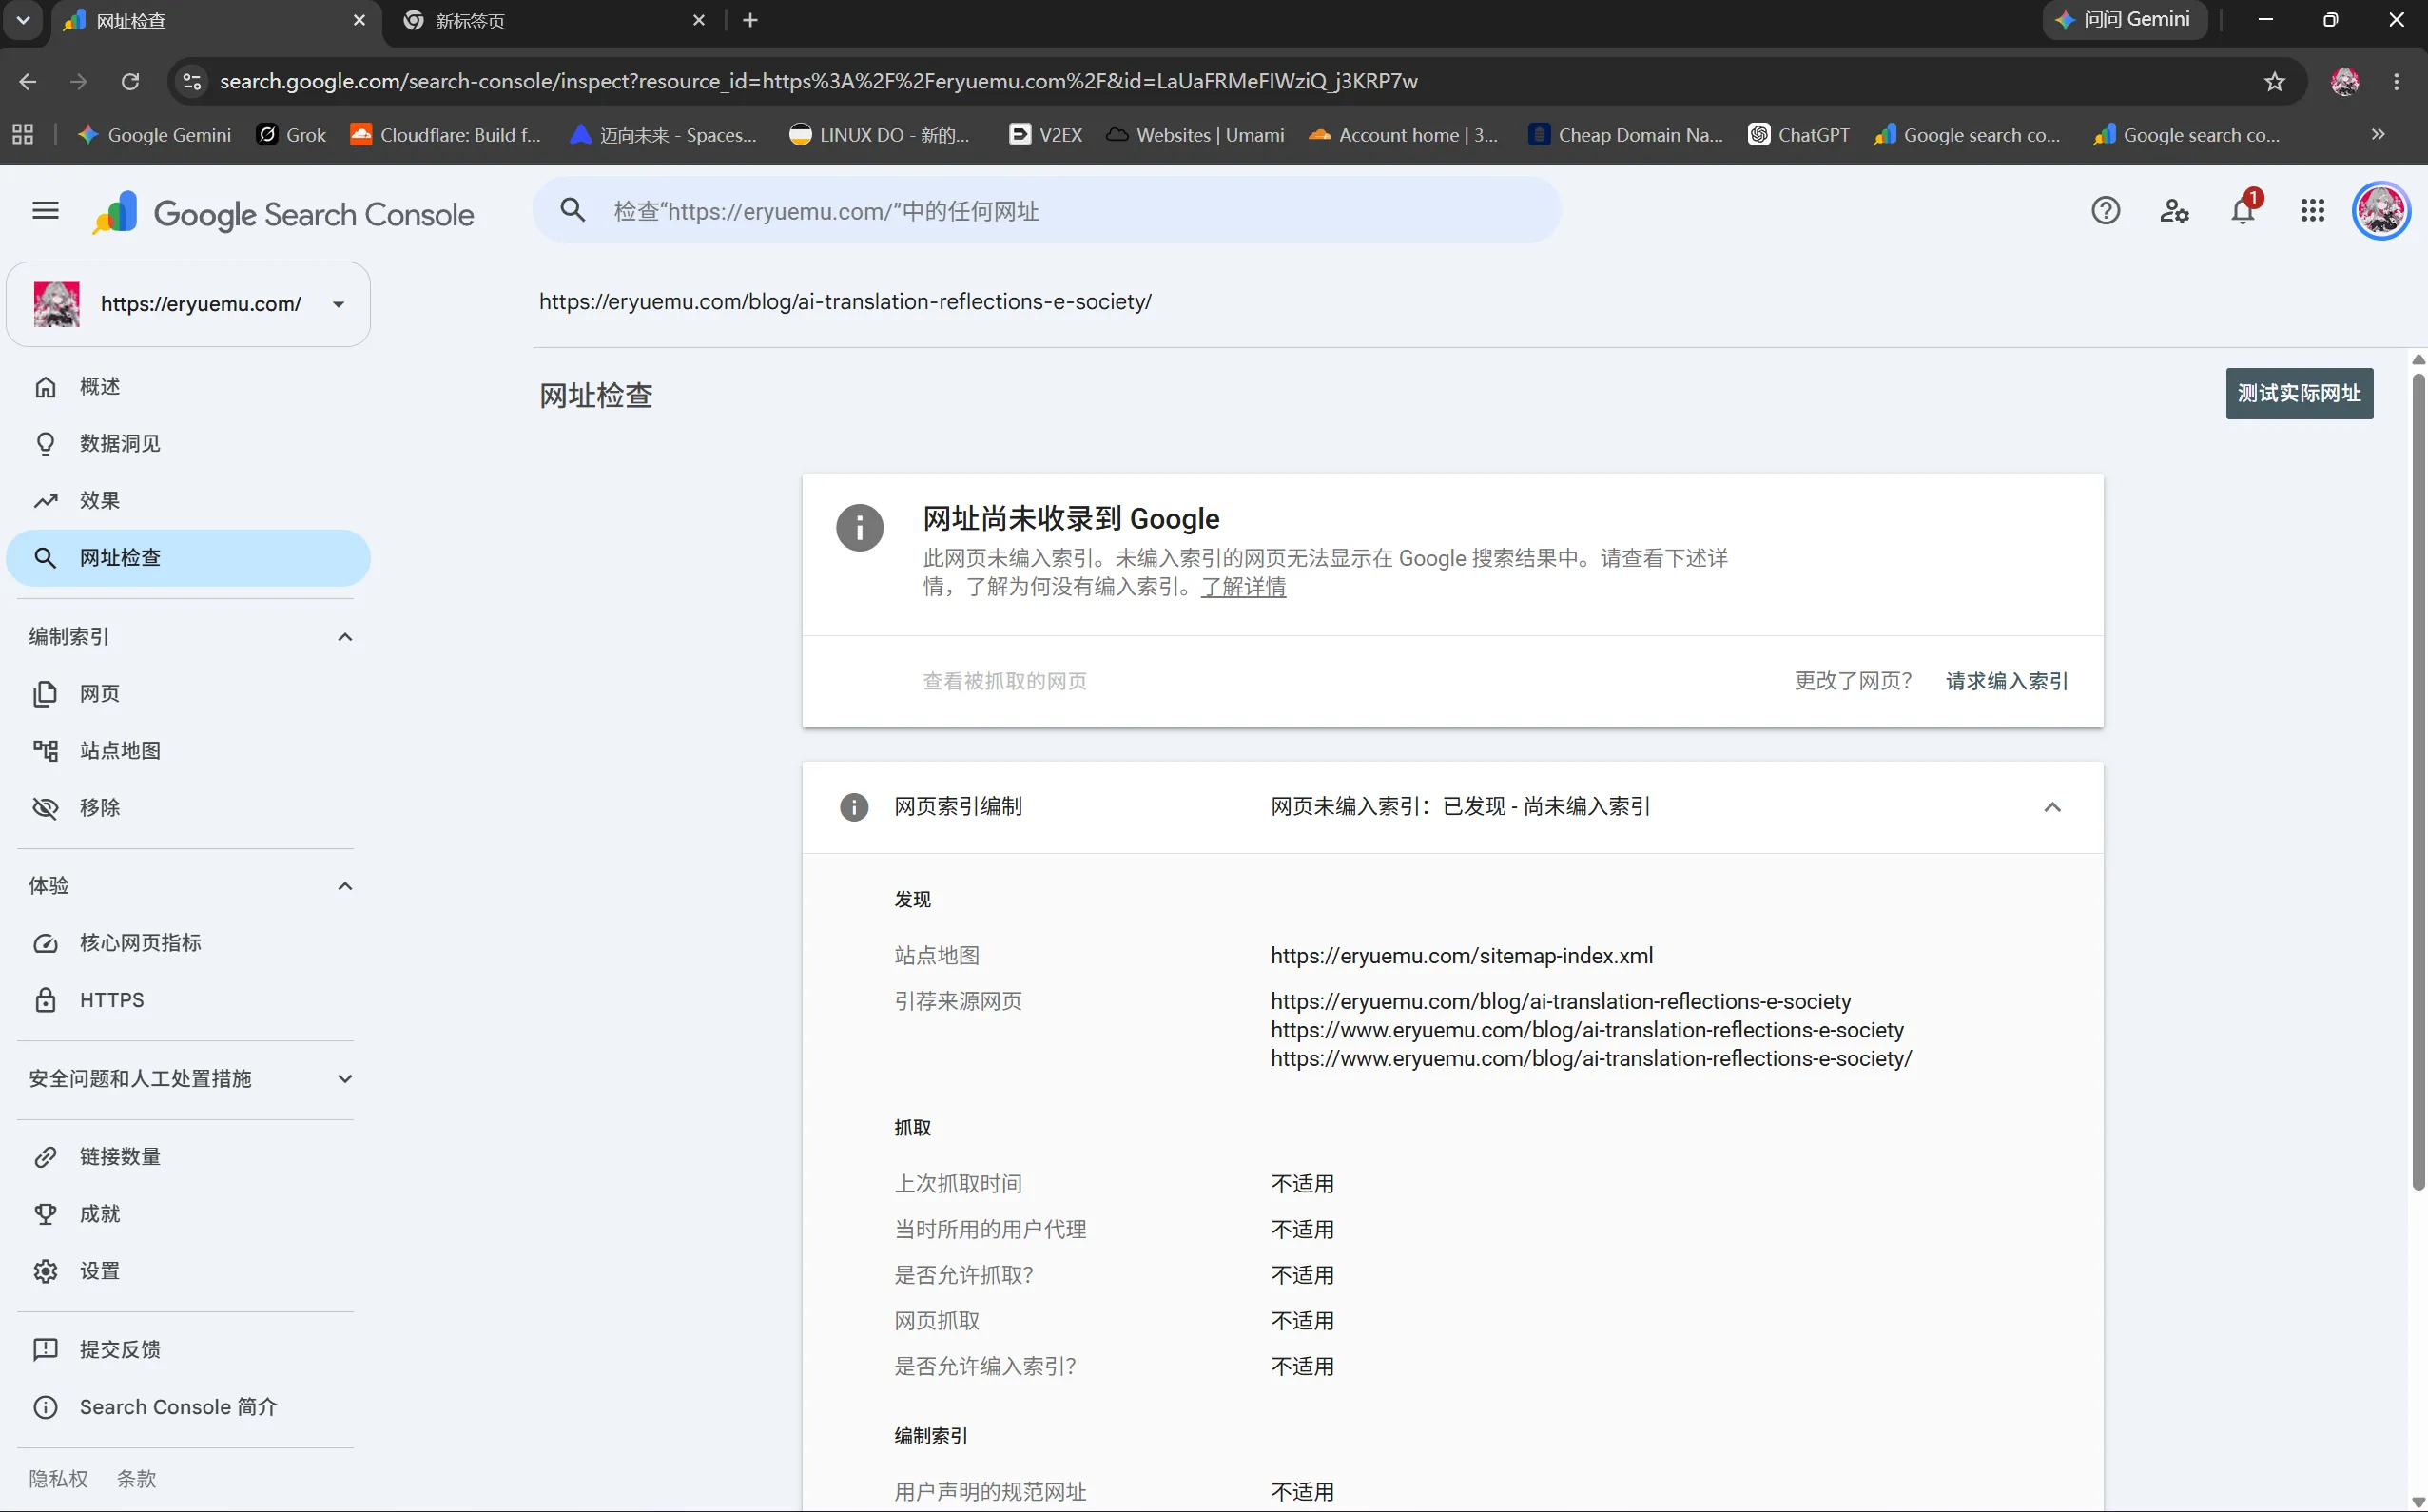Select 网址检查 in the sidebar
The image size is (2428, 1512).
tap(188, 558)
